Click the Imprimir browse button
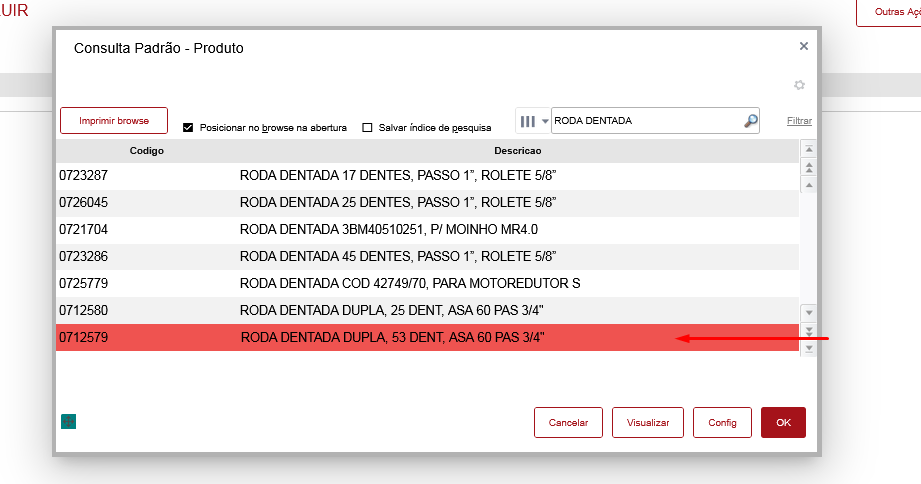 (x=114, y=121)
